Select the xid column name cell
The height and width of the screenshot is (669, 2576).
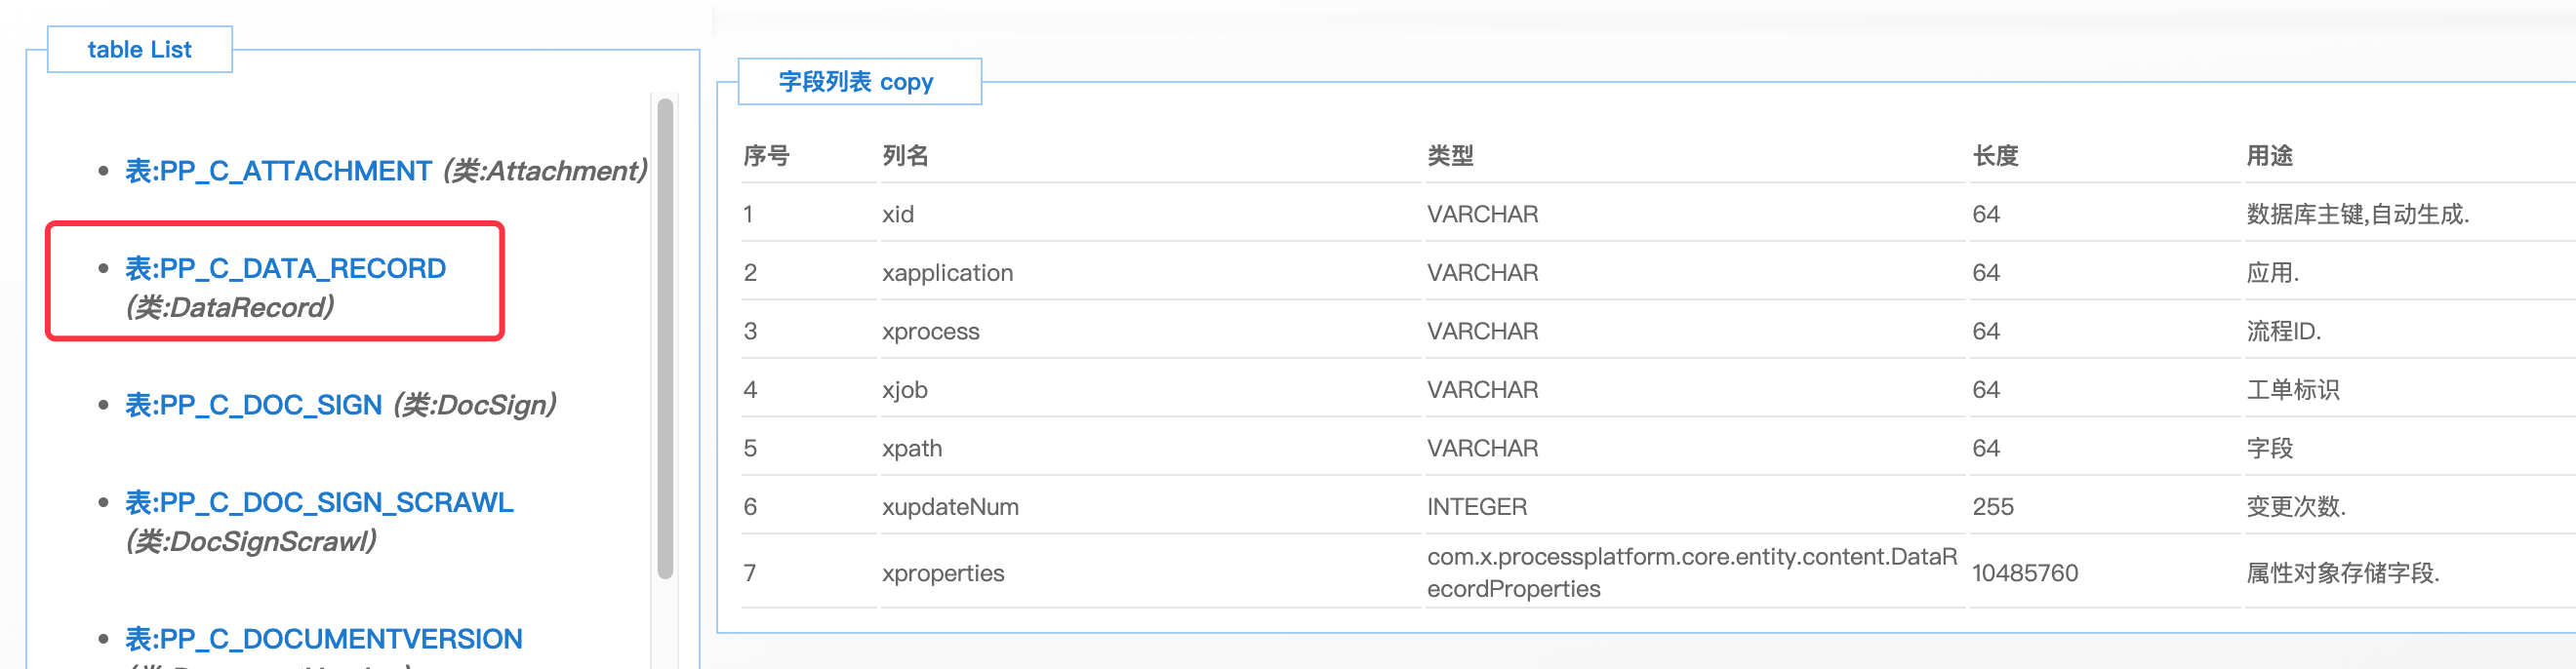(898, 214)
